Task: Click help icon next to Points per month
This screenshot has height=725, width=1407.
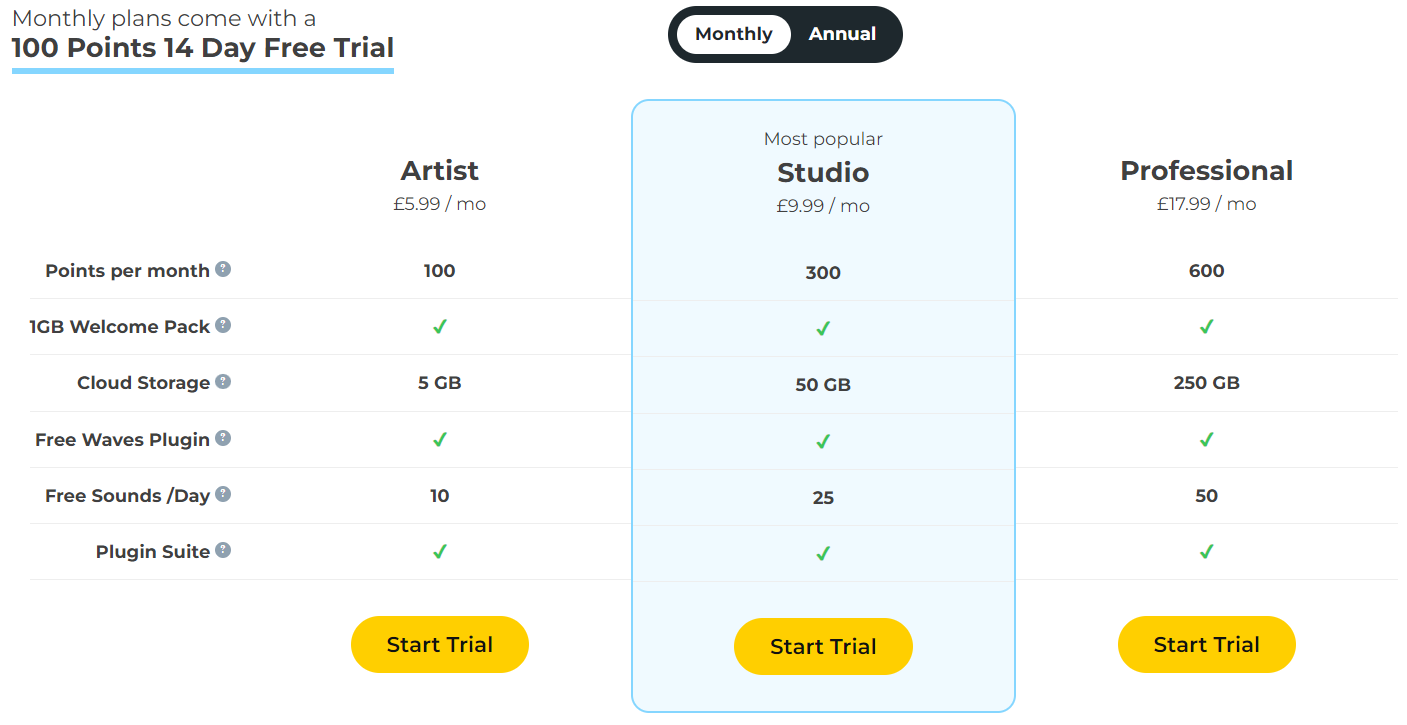Action: coord(224,269)
